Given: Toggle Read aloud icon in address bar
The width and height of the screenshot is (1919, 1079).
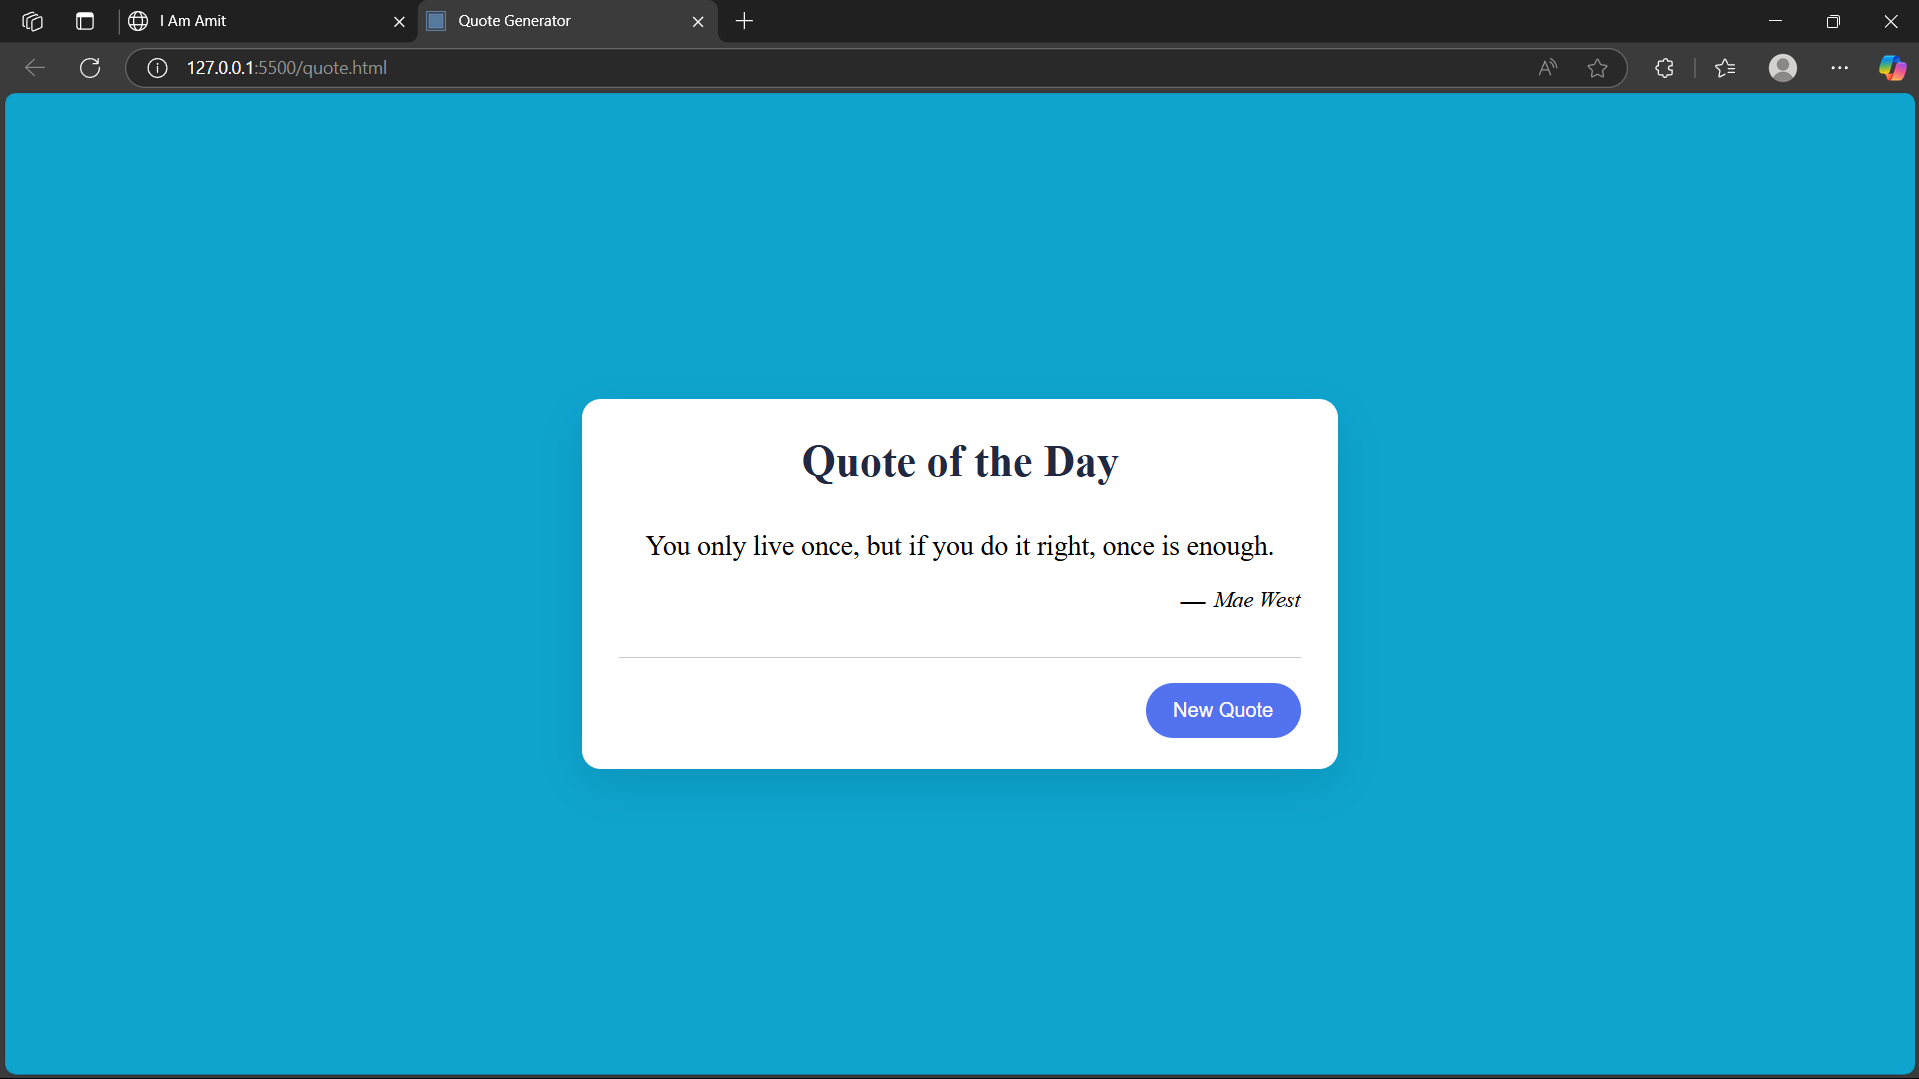Looking at the screenshot, I should pyautogui.click(x=1547, y=68).
